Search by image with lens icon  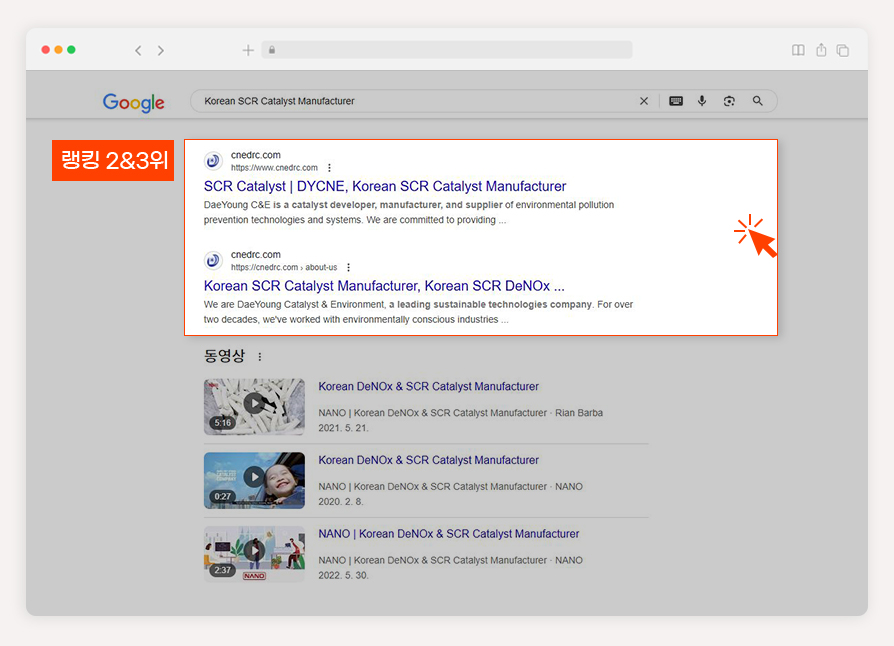pos(729,101)
